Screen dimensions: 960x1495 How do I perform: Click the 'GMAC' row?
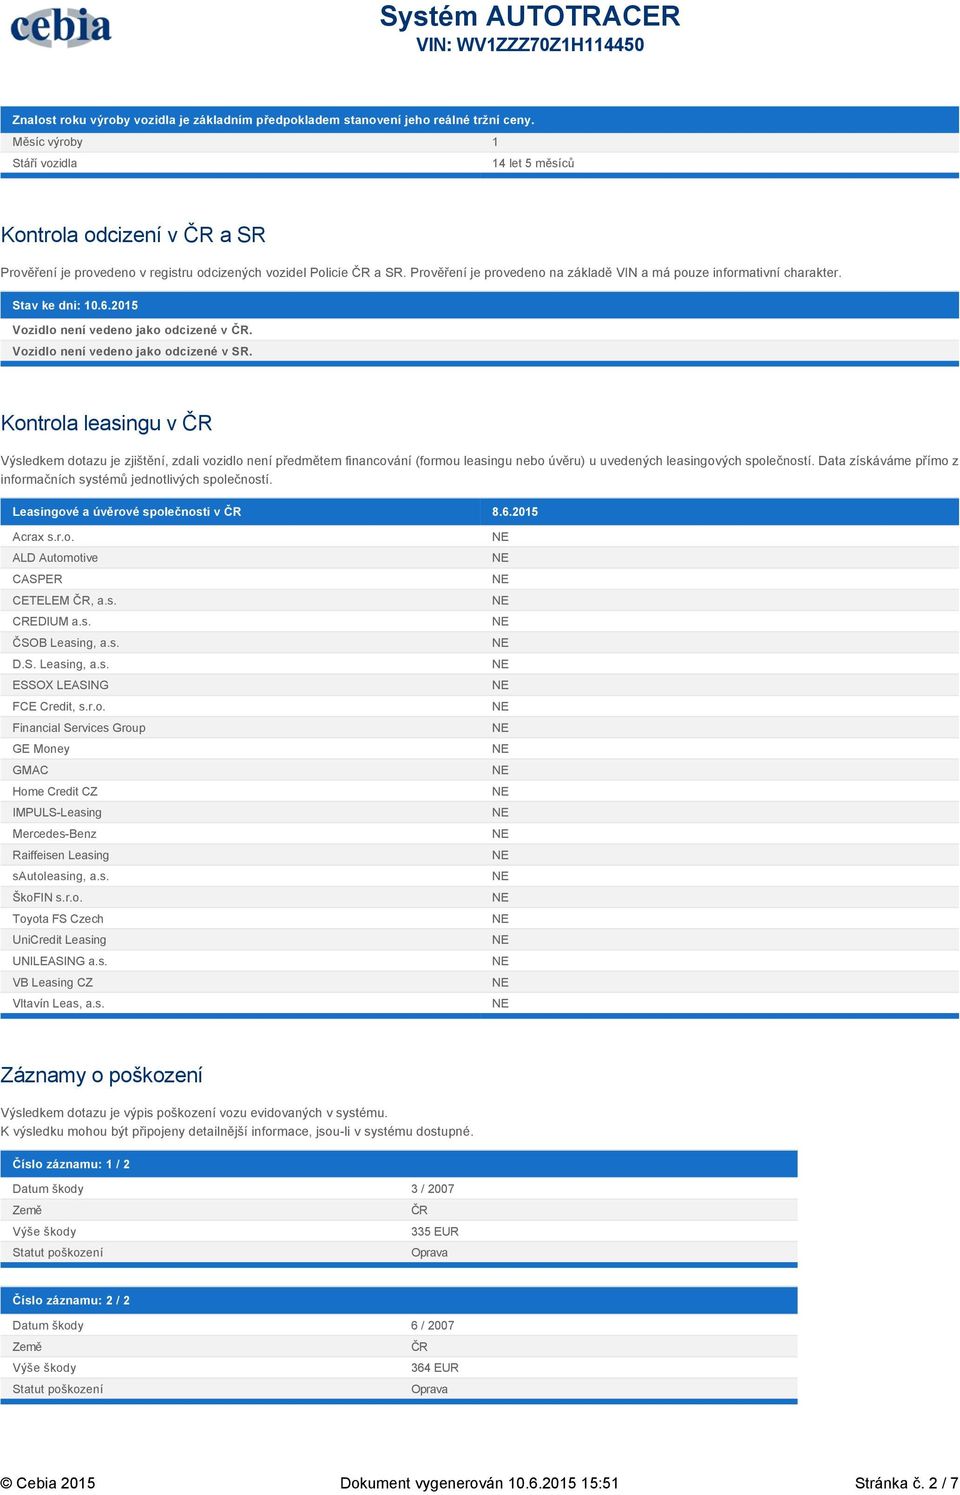coord(480,770)
